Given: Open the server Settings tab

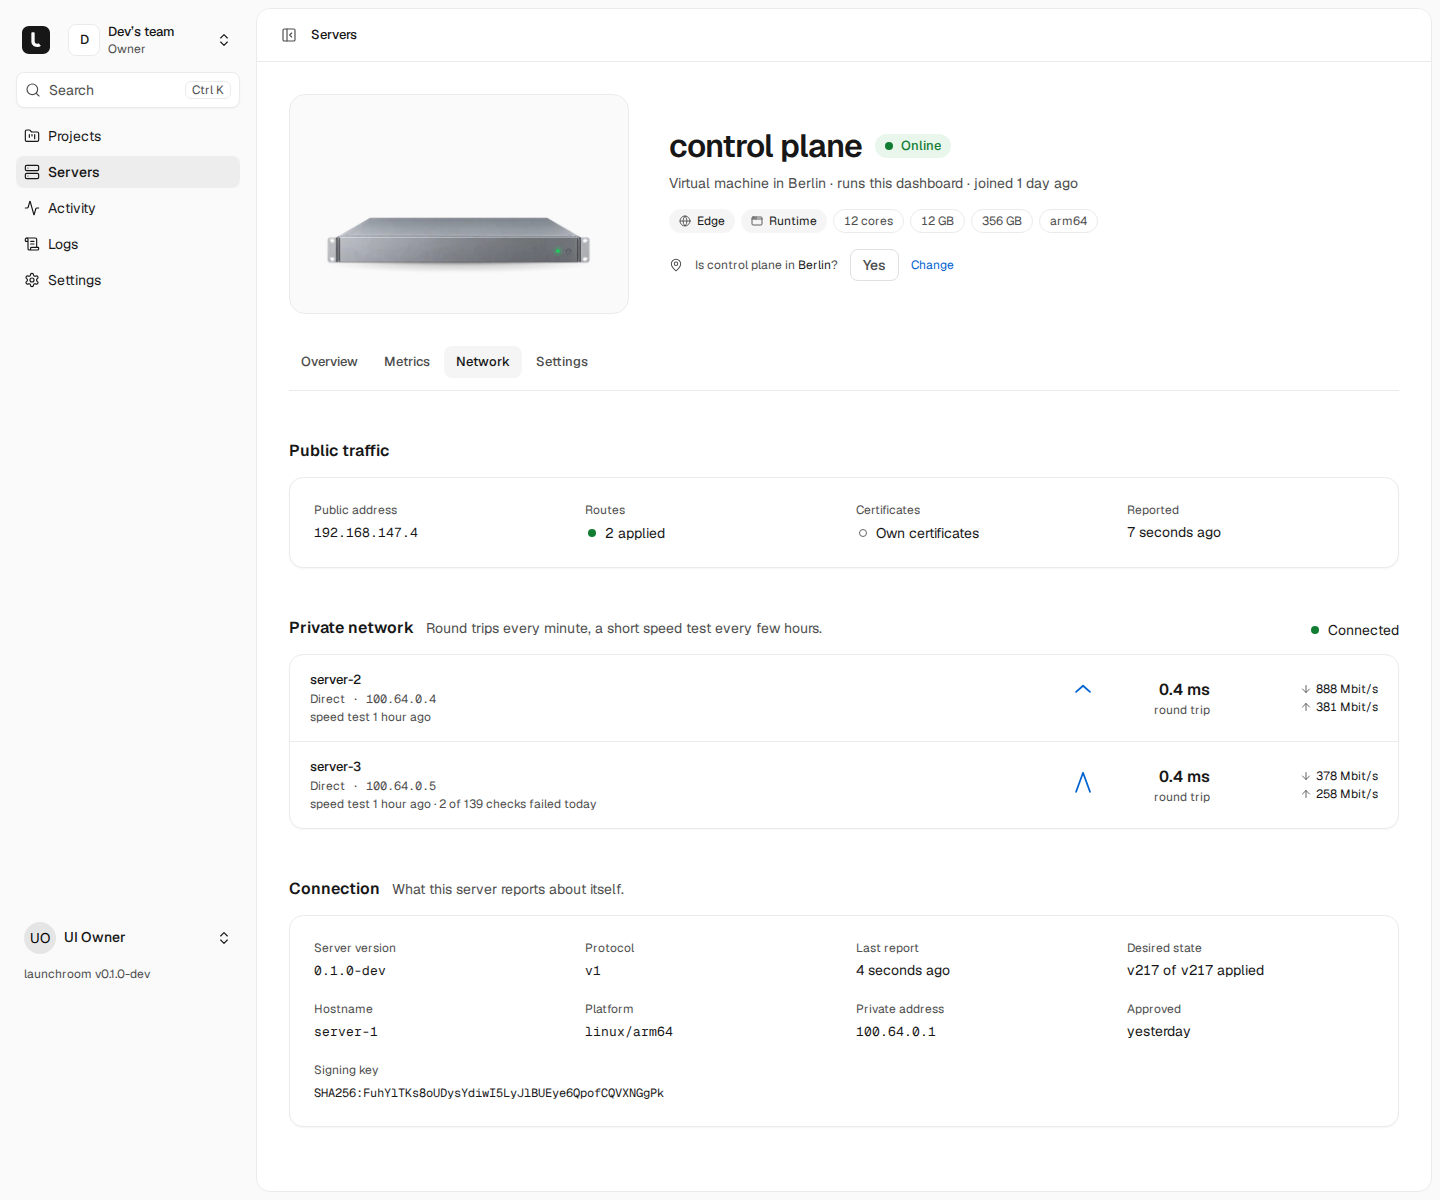Looking at the screenshot, I should [x=562, y=362].
